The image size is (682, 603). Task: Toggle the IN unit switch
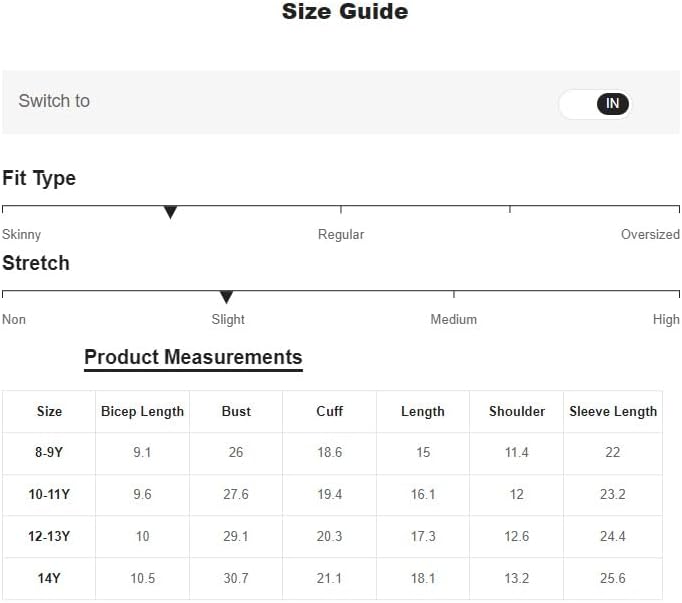pos(596,103)
